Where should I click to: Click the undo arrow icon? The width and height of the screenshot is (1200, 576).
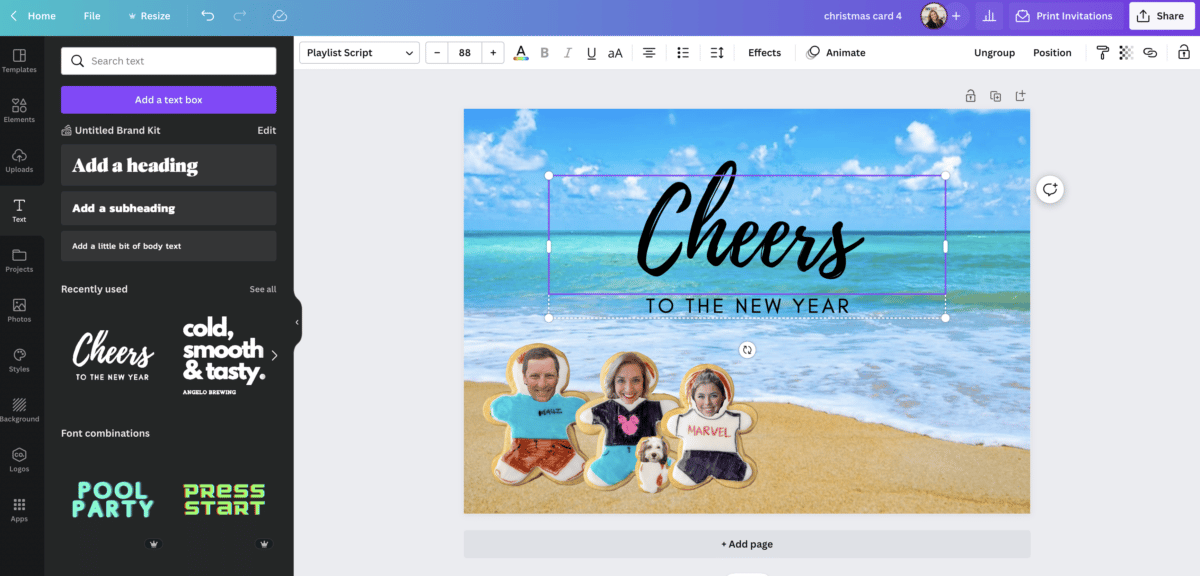(x=207, y=16)
